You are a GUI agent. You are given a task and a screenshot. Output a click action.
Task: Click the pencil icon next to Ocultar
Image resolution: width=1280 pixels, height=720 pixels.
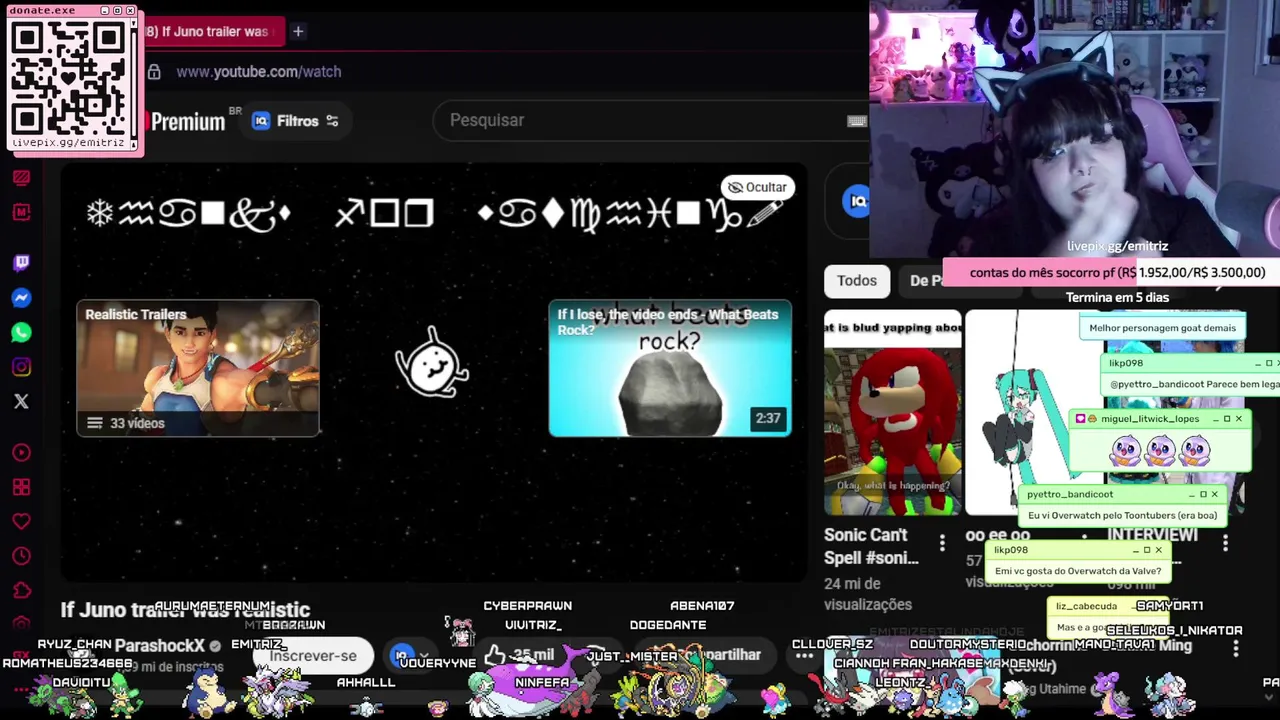(764, 213)
